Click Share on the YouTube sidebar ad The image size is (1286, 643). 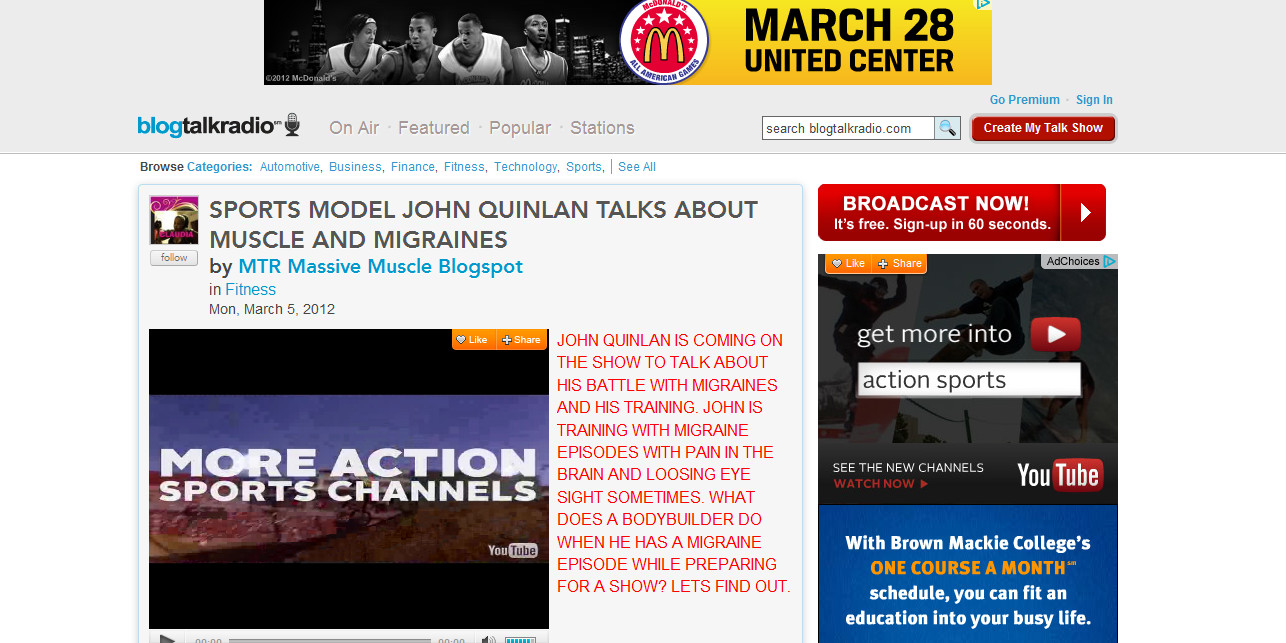click(x=899, y=264)
